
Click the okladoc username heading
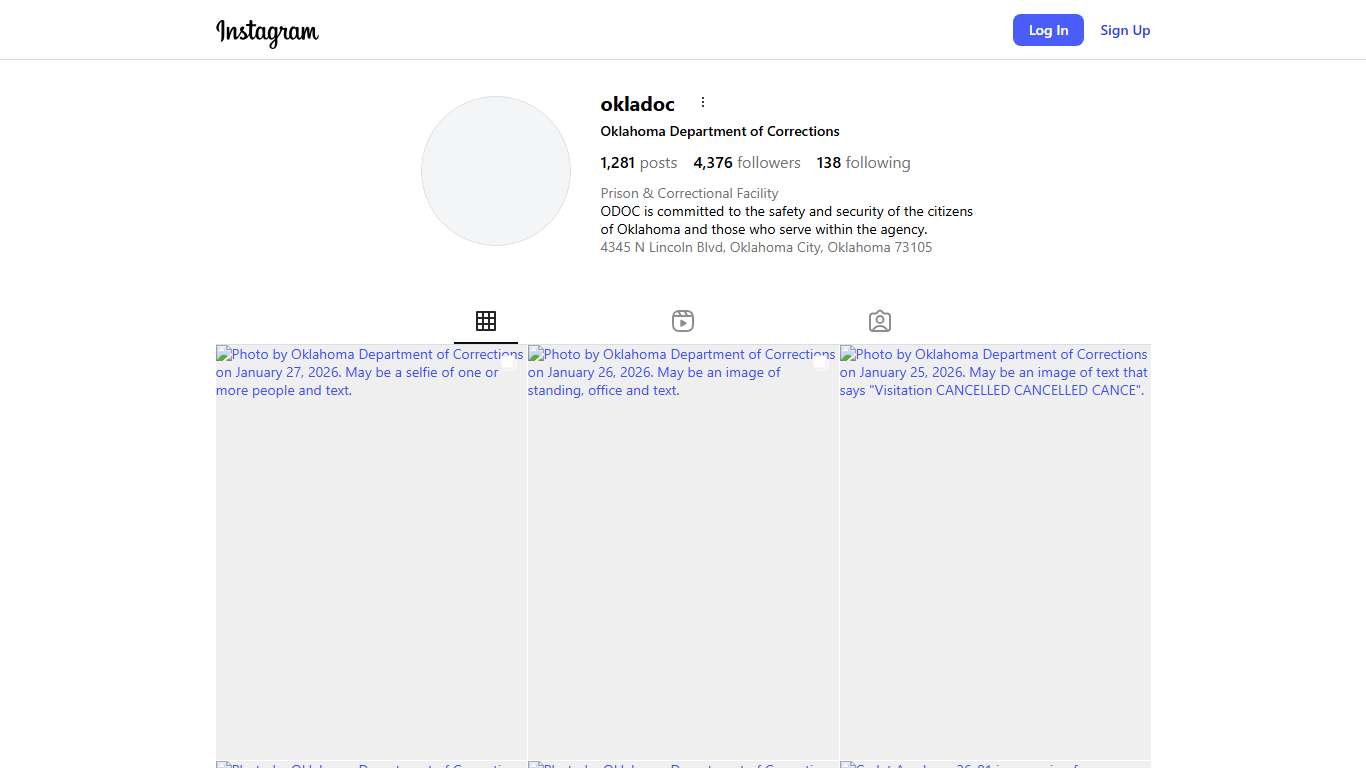[637, 104]
